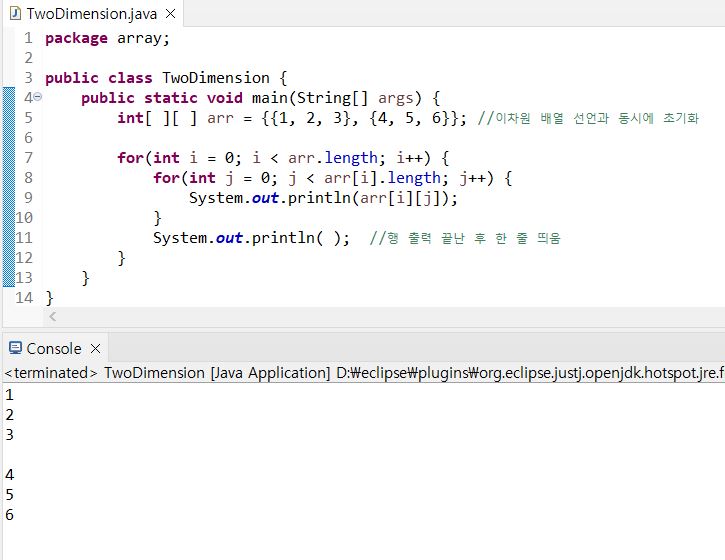725x560 pixels.
Task: Click the Console monitor icon
Action: (15, 348)
